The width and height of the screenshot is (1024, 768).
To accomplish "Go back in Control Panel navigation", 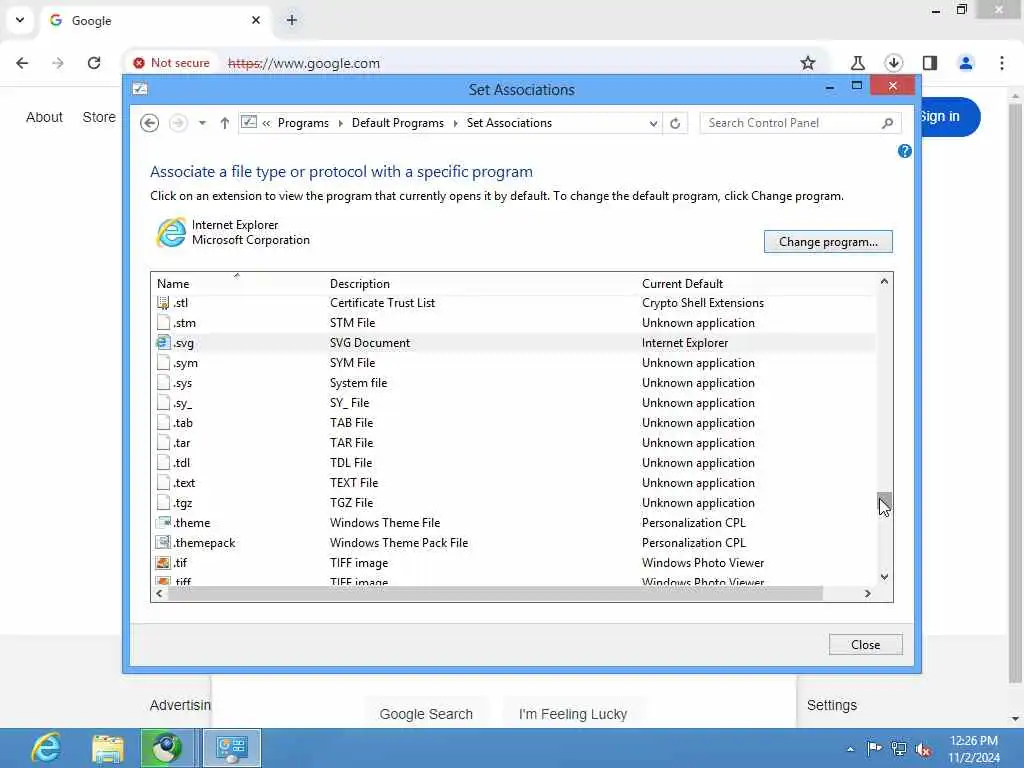I will click(150, 123).
